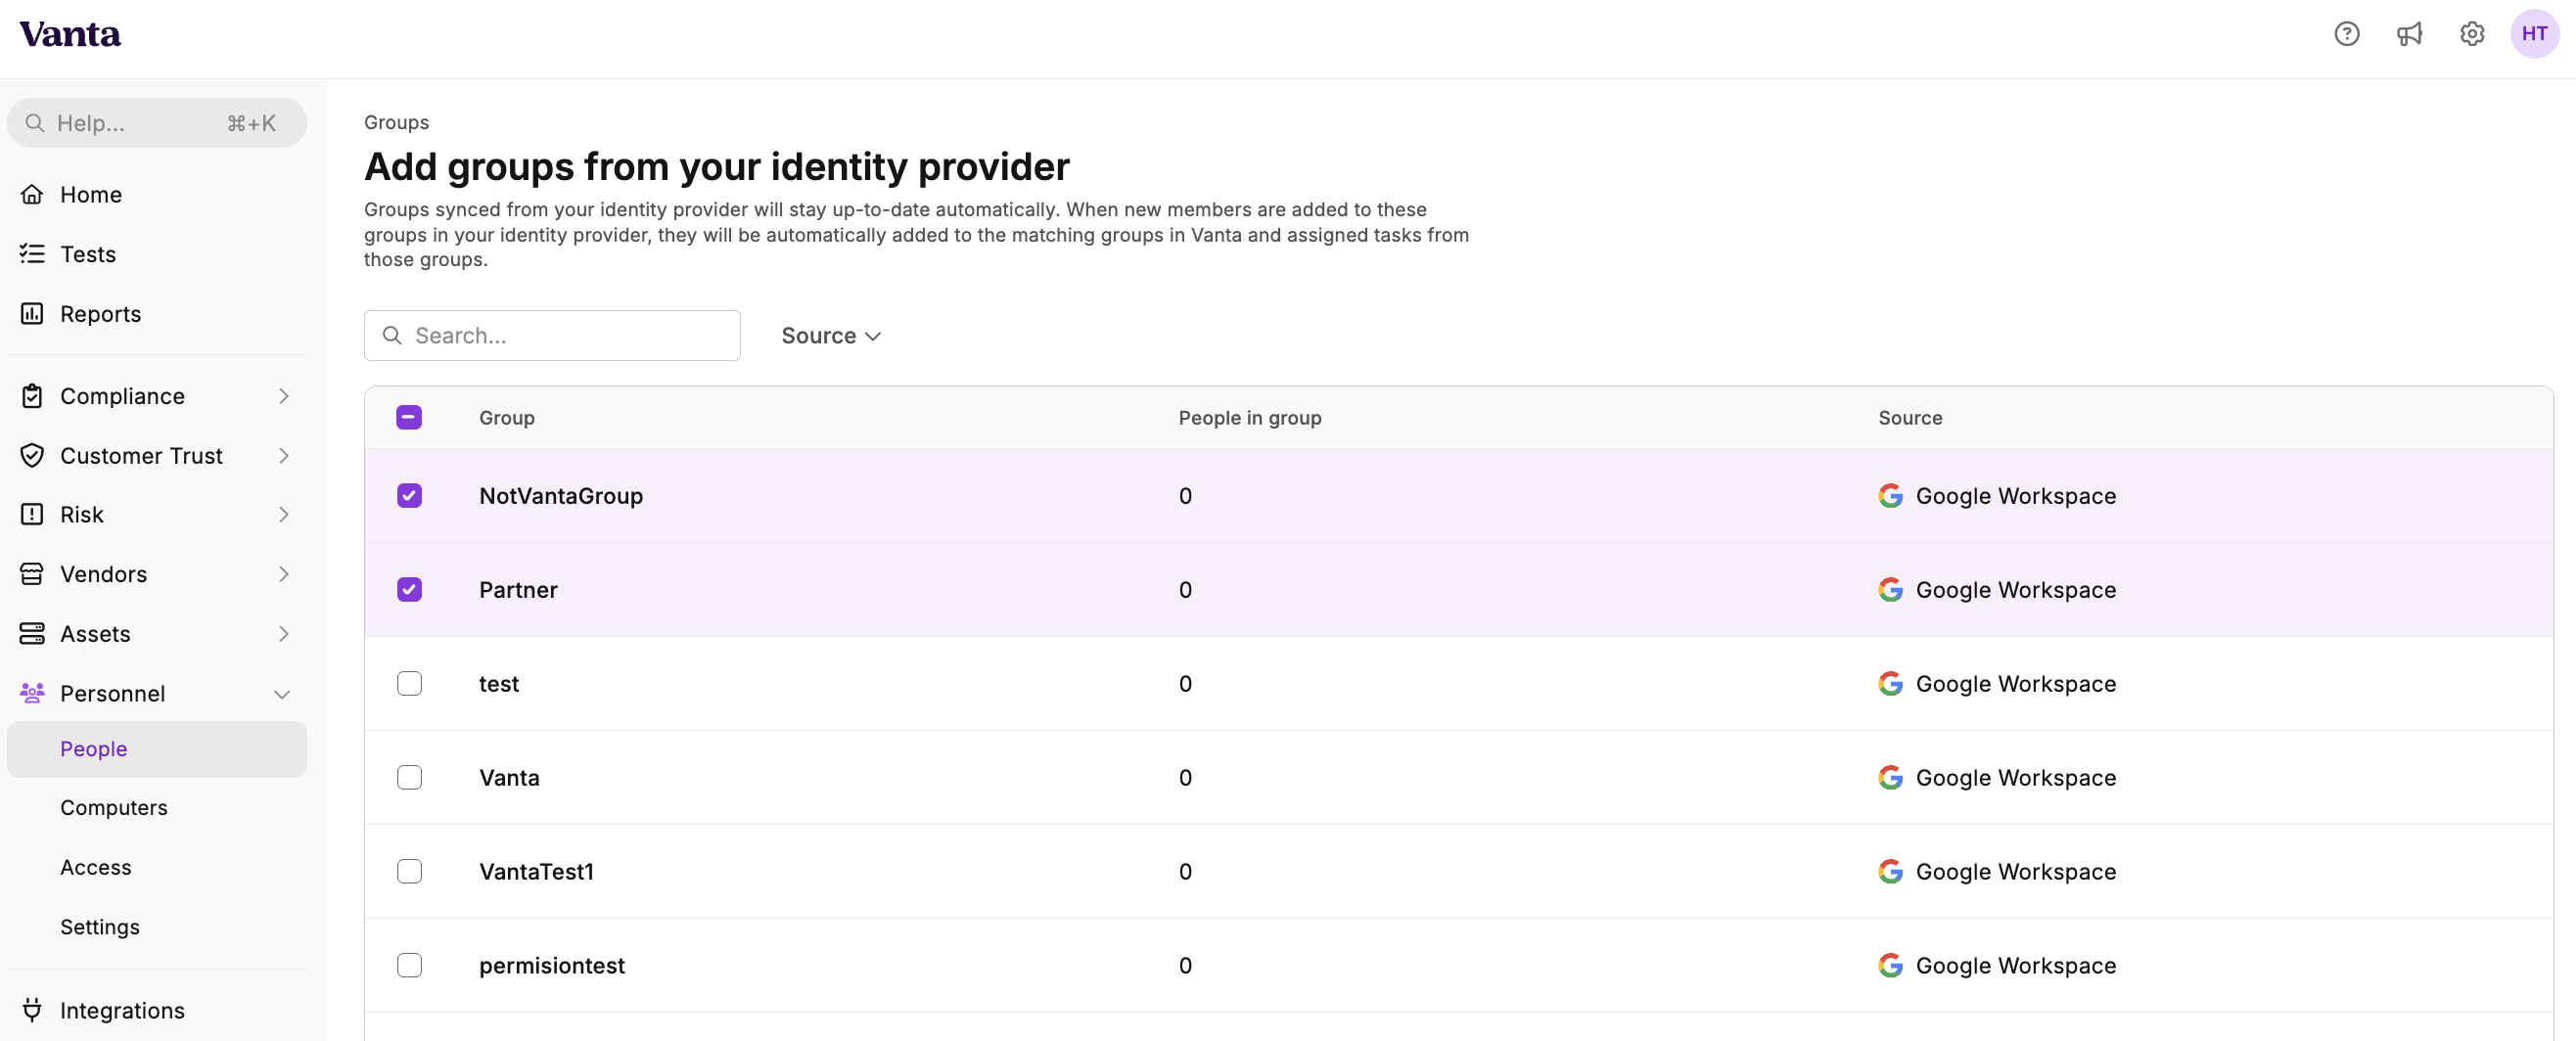Click the Risk alert icon
This screenshot has height=1041, width=2576.
(x=32, y=514)
